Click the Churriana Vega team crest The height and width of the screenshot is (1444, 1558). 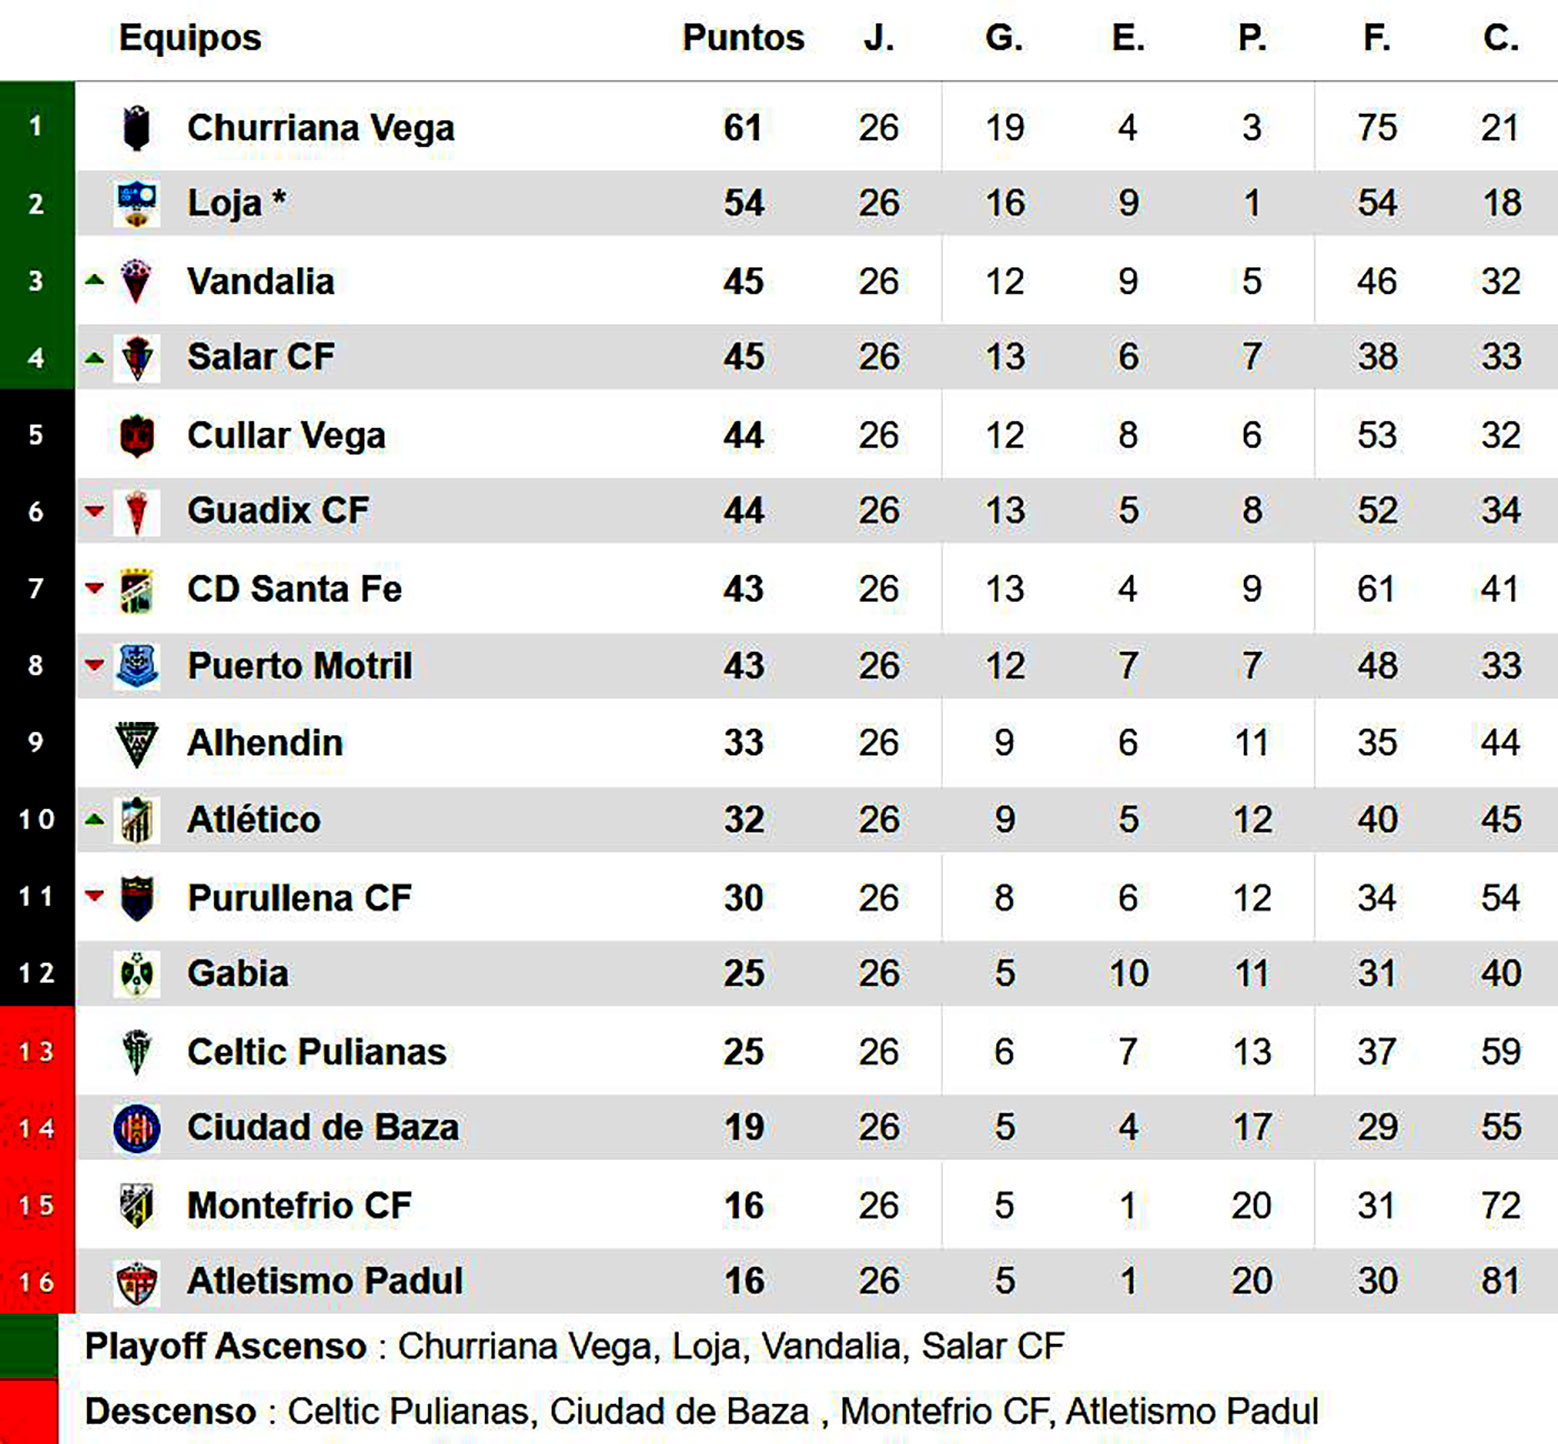tap(136, 128)
